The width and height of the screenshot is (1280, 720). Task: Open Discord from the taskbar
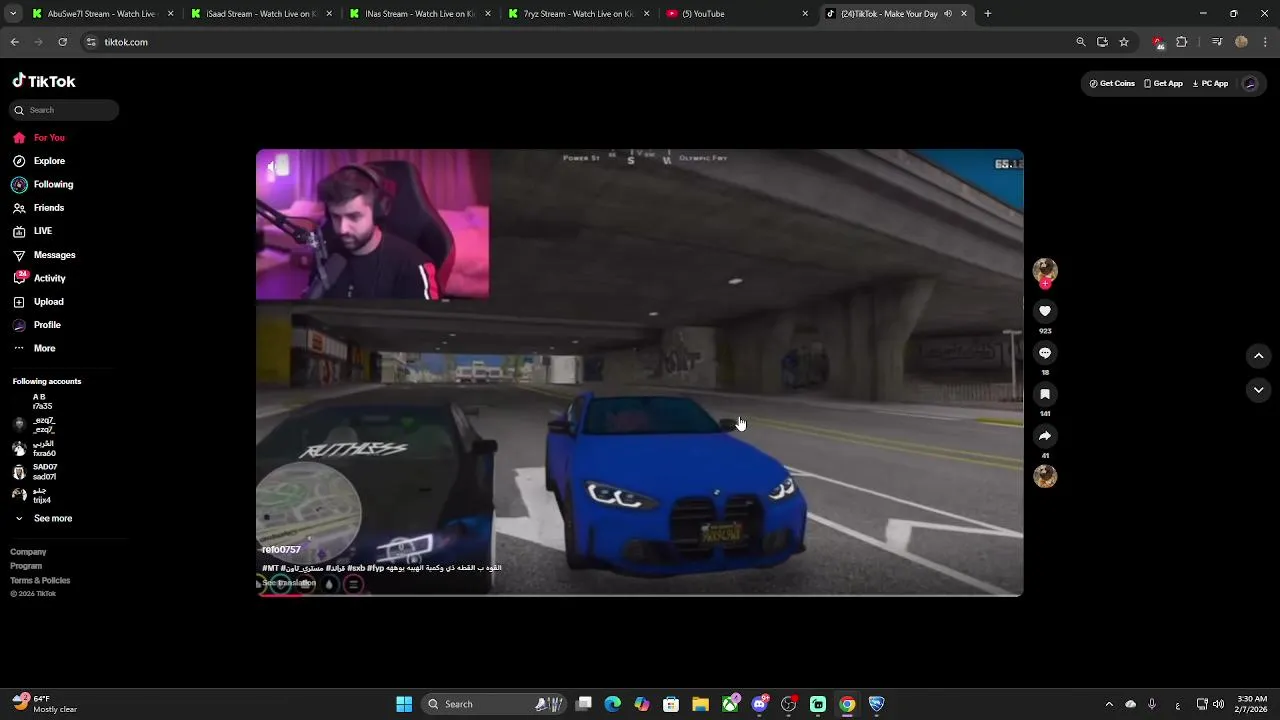click(x=759, y=704)
